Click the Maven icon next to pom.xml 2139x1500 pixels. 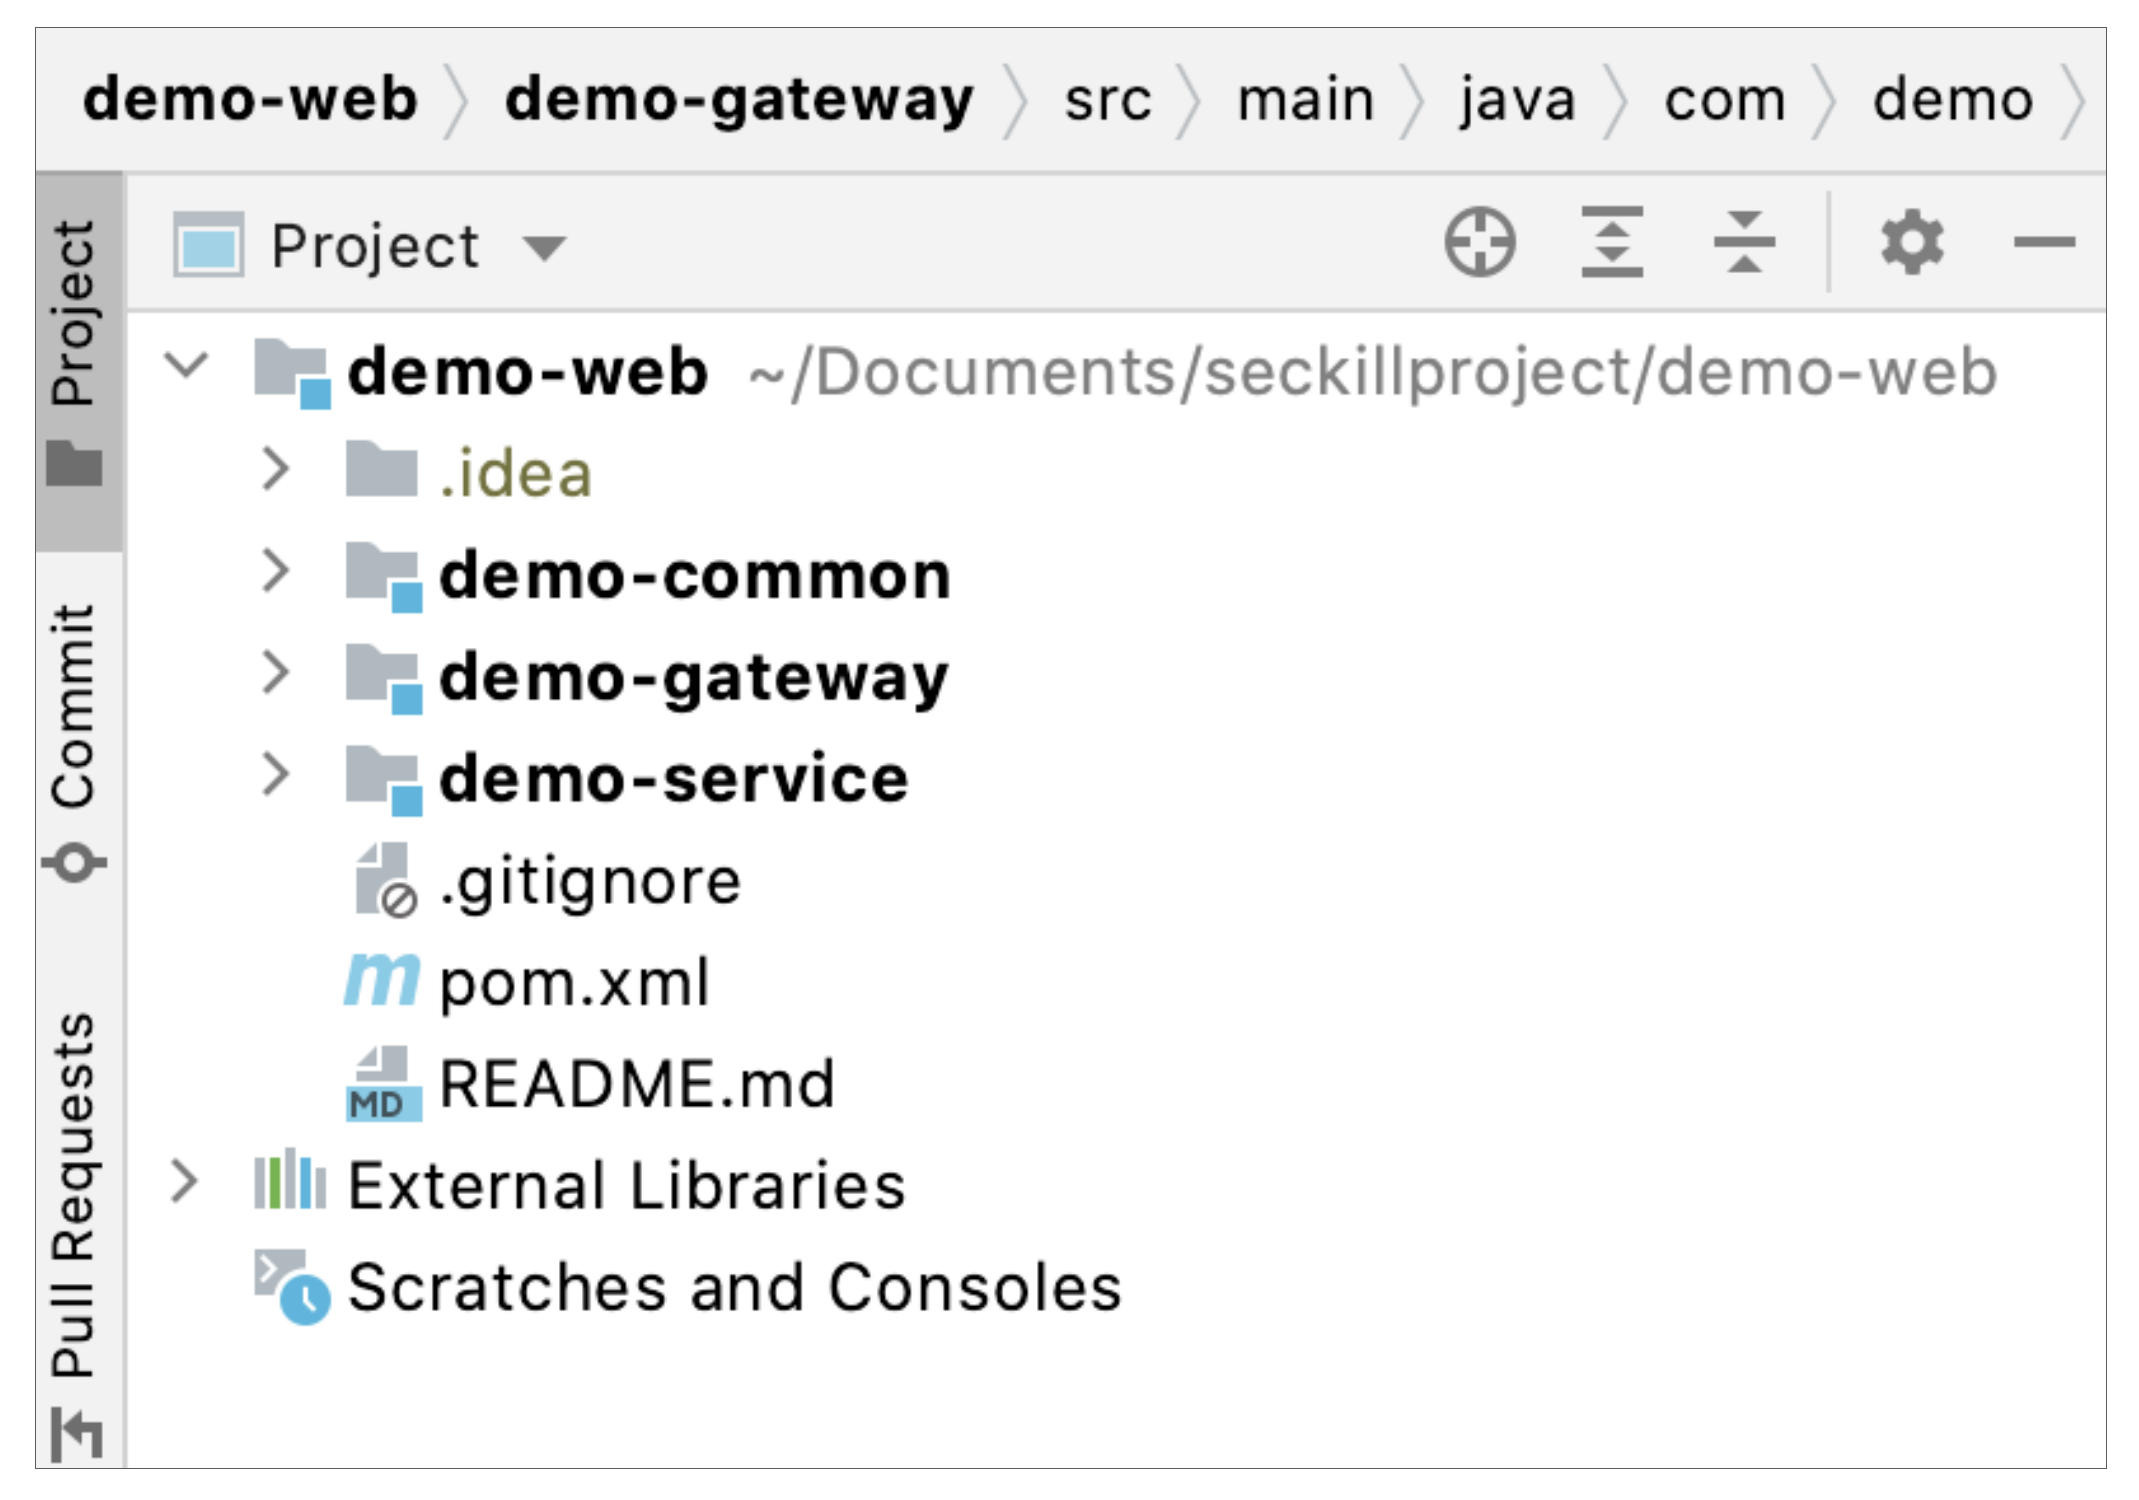[x=382, y=981]
